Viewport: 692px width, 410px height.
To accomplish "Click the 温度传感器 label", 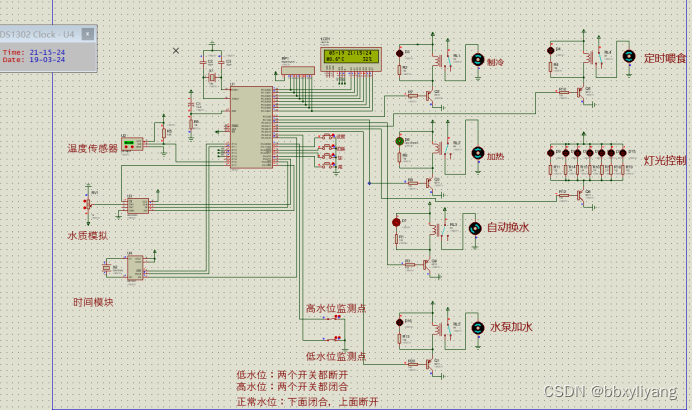I will pos(93,148).
